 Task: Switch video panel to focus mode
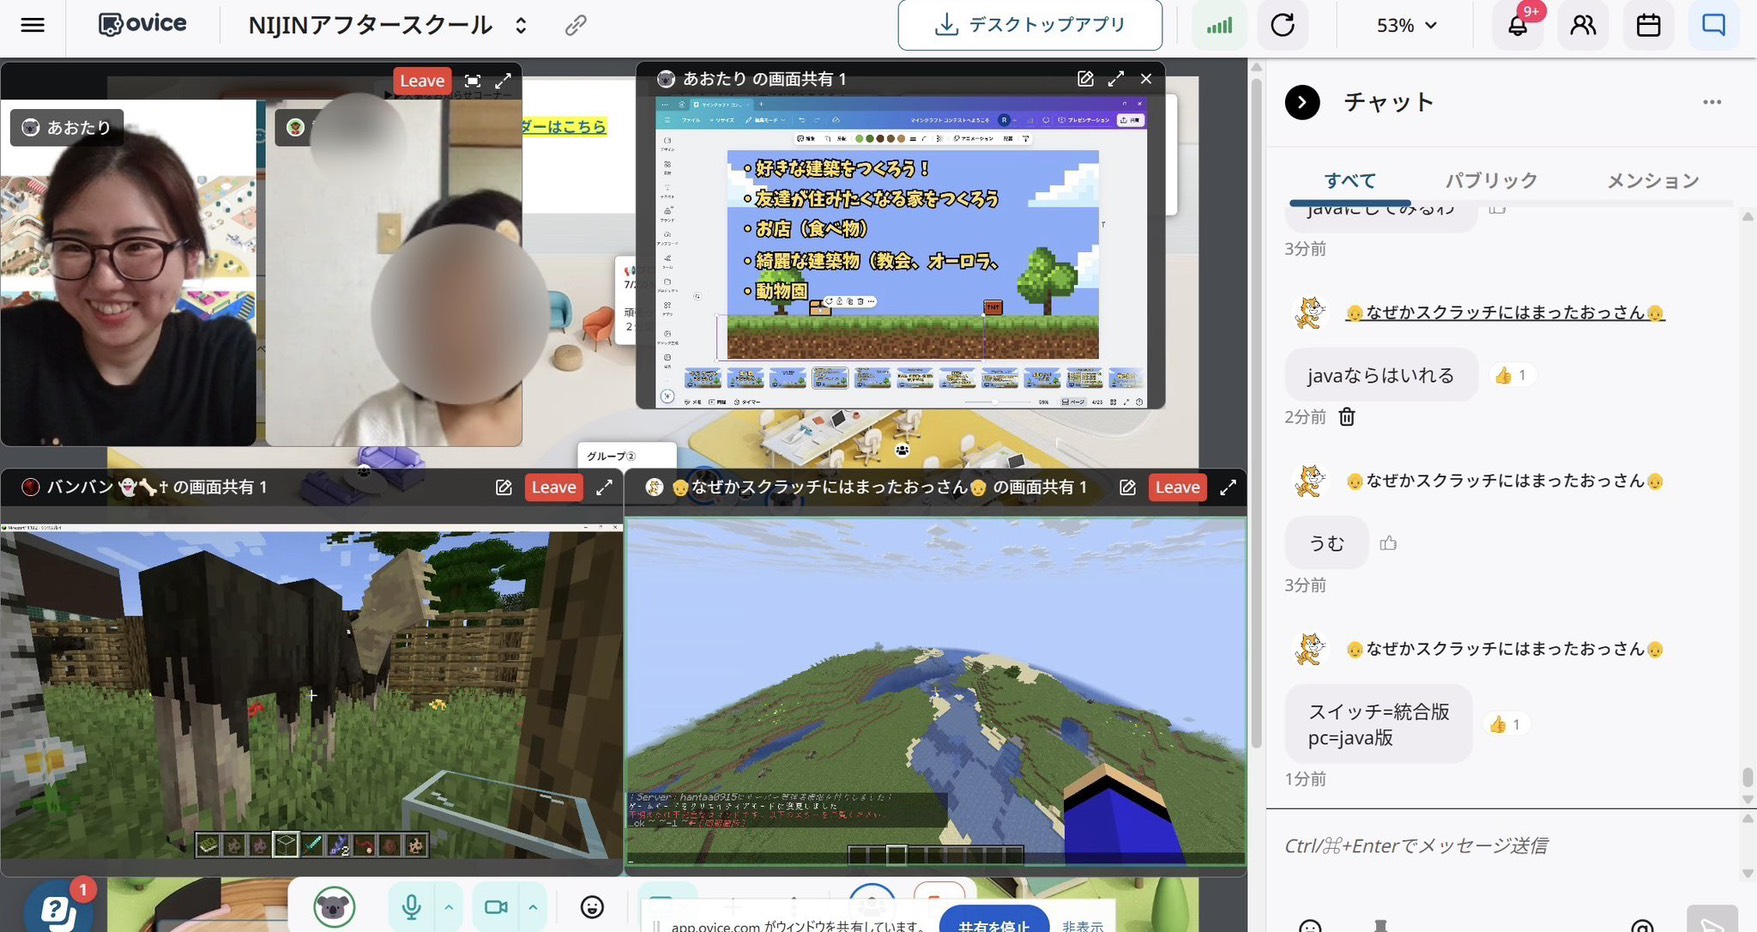473,80
